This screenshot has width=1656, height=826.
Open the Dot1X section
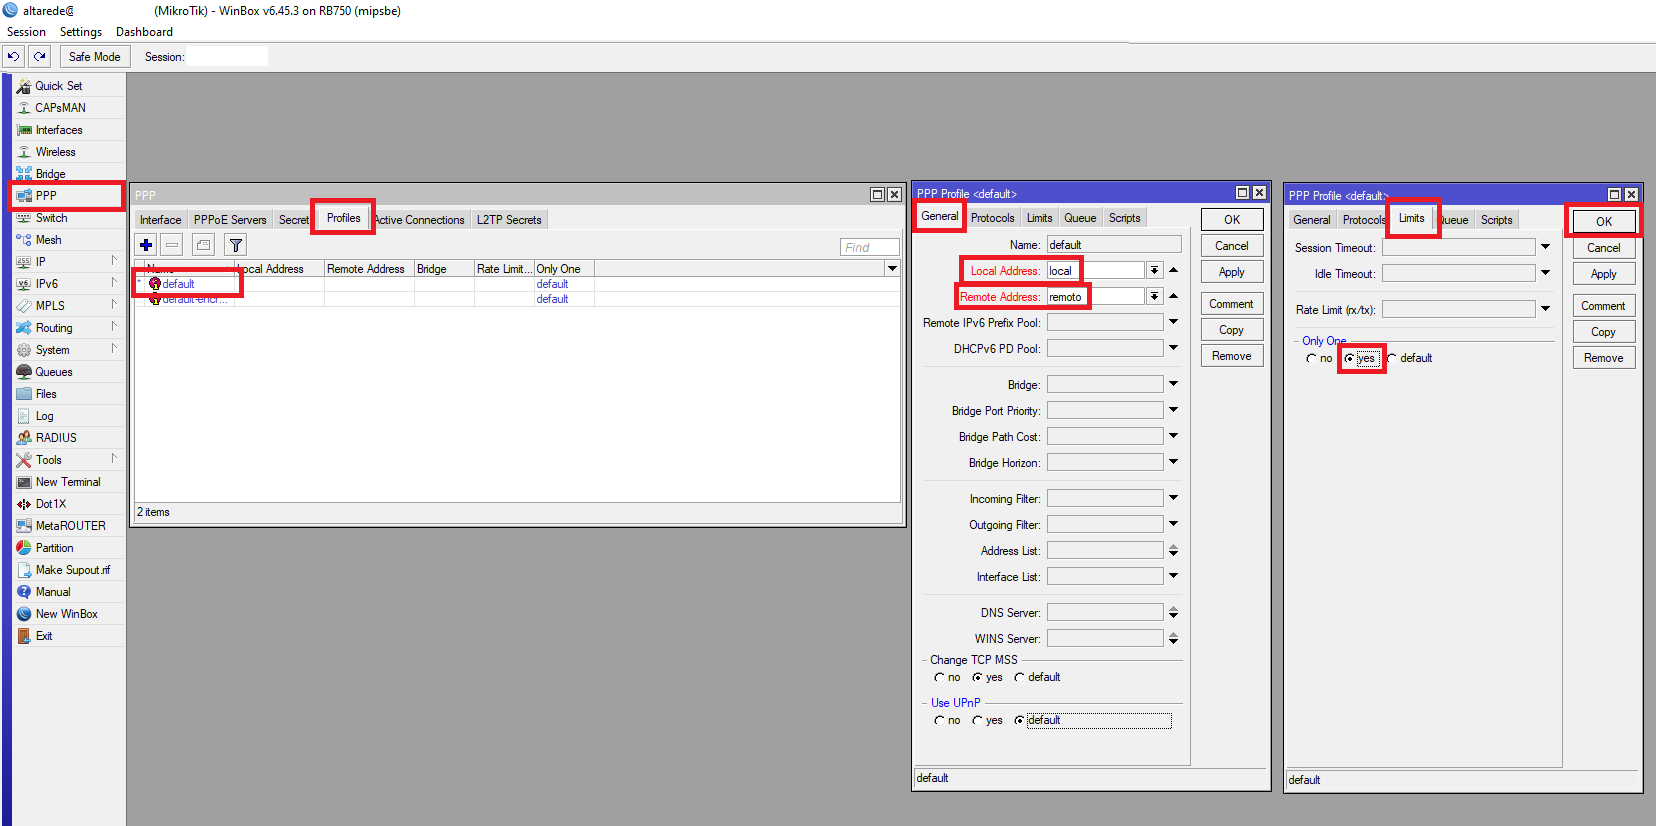tap(51, 504)
